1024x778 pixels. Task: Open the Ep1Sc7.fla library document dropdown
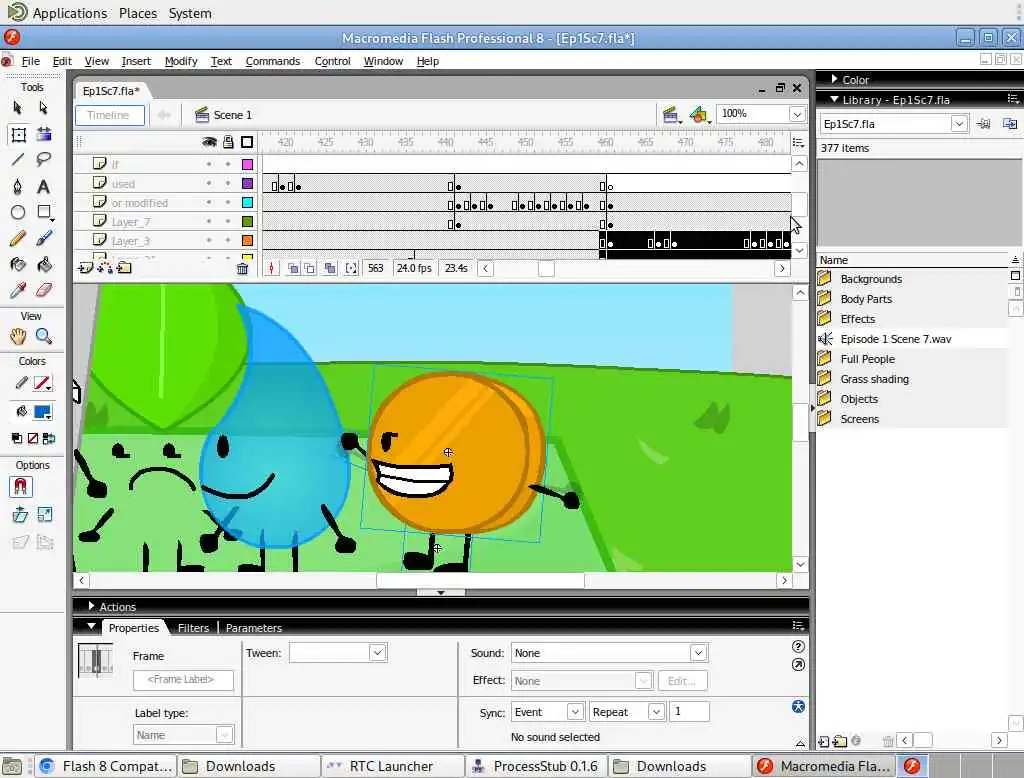(959, 124)
